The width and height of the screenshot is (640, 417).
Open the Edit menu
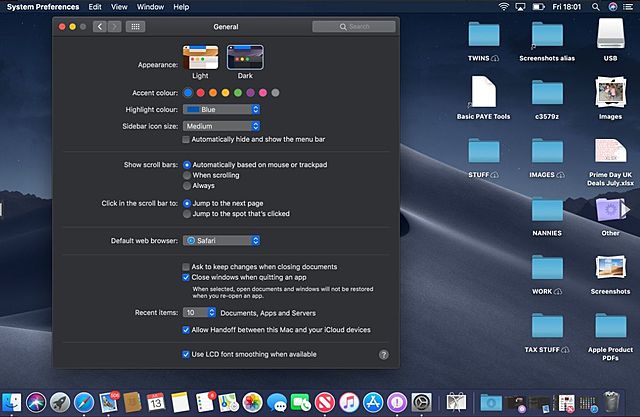(x=95, y=7)
